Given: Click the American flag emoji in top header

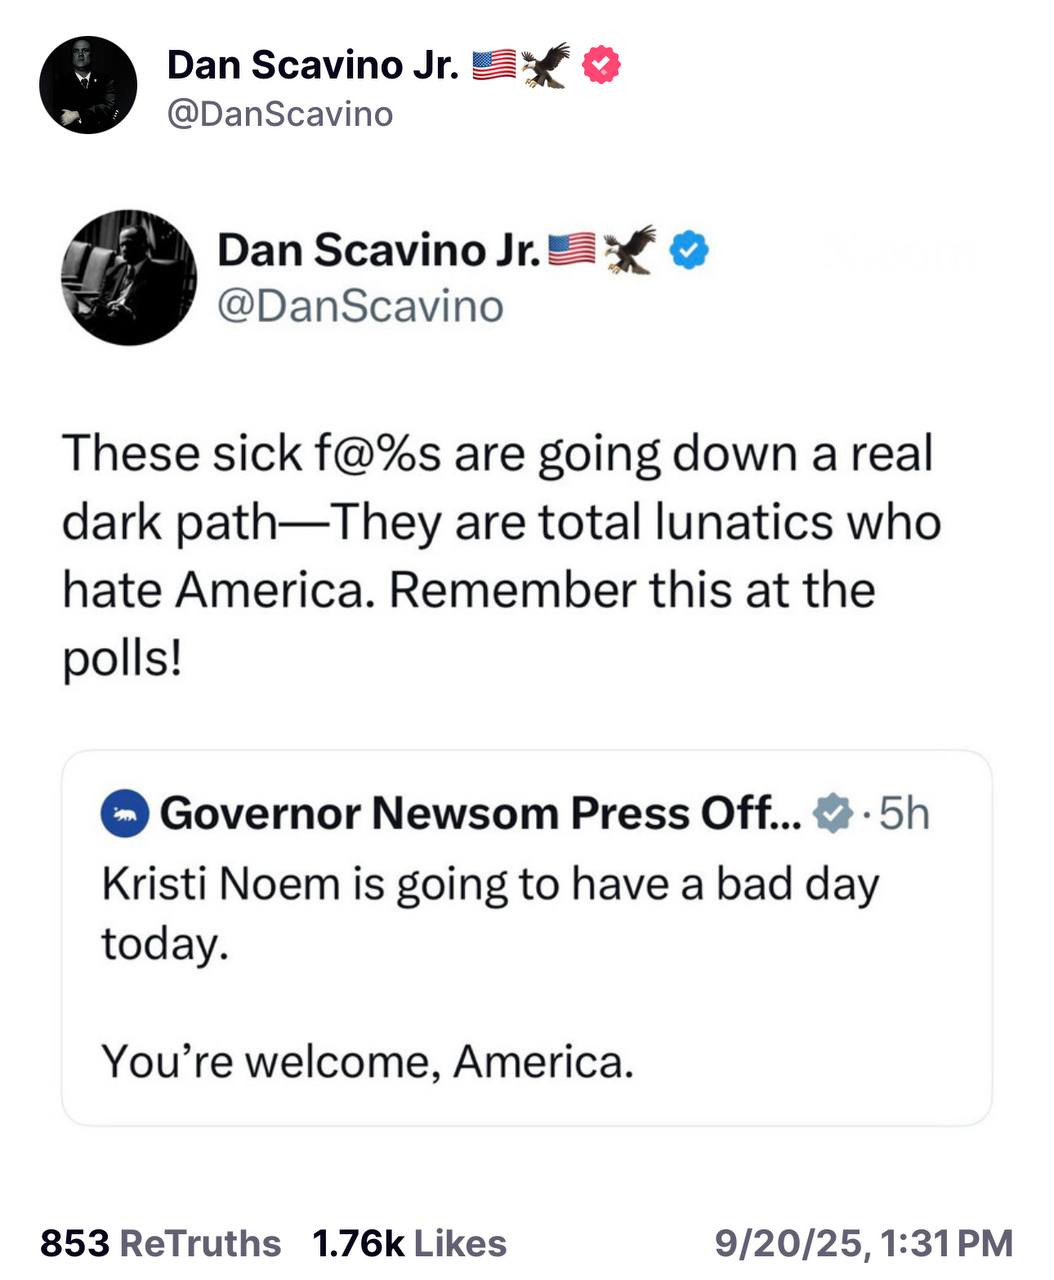Looking at the screenshot, I should point(493,65).
